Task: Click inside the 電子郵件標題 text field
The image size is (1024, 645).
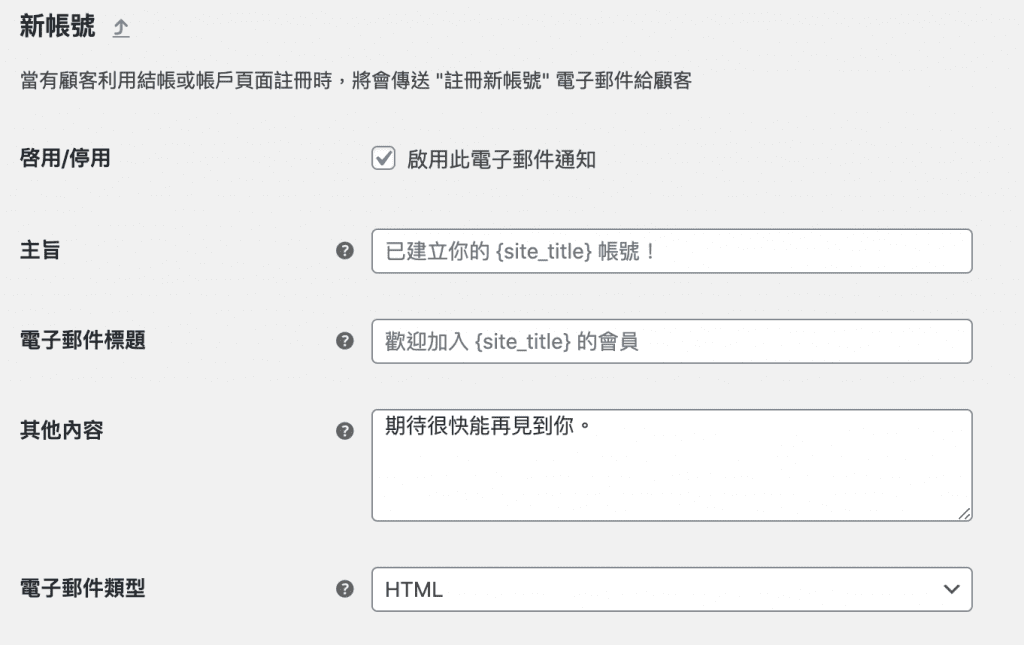Action: 670,340
